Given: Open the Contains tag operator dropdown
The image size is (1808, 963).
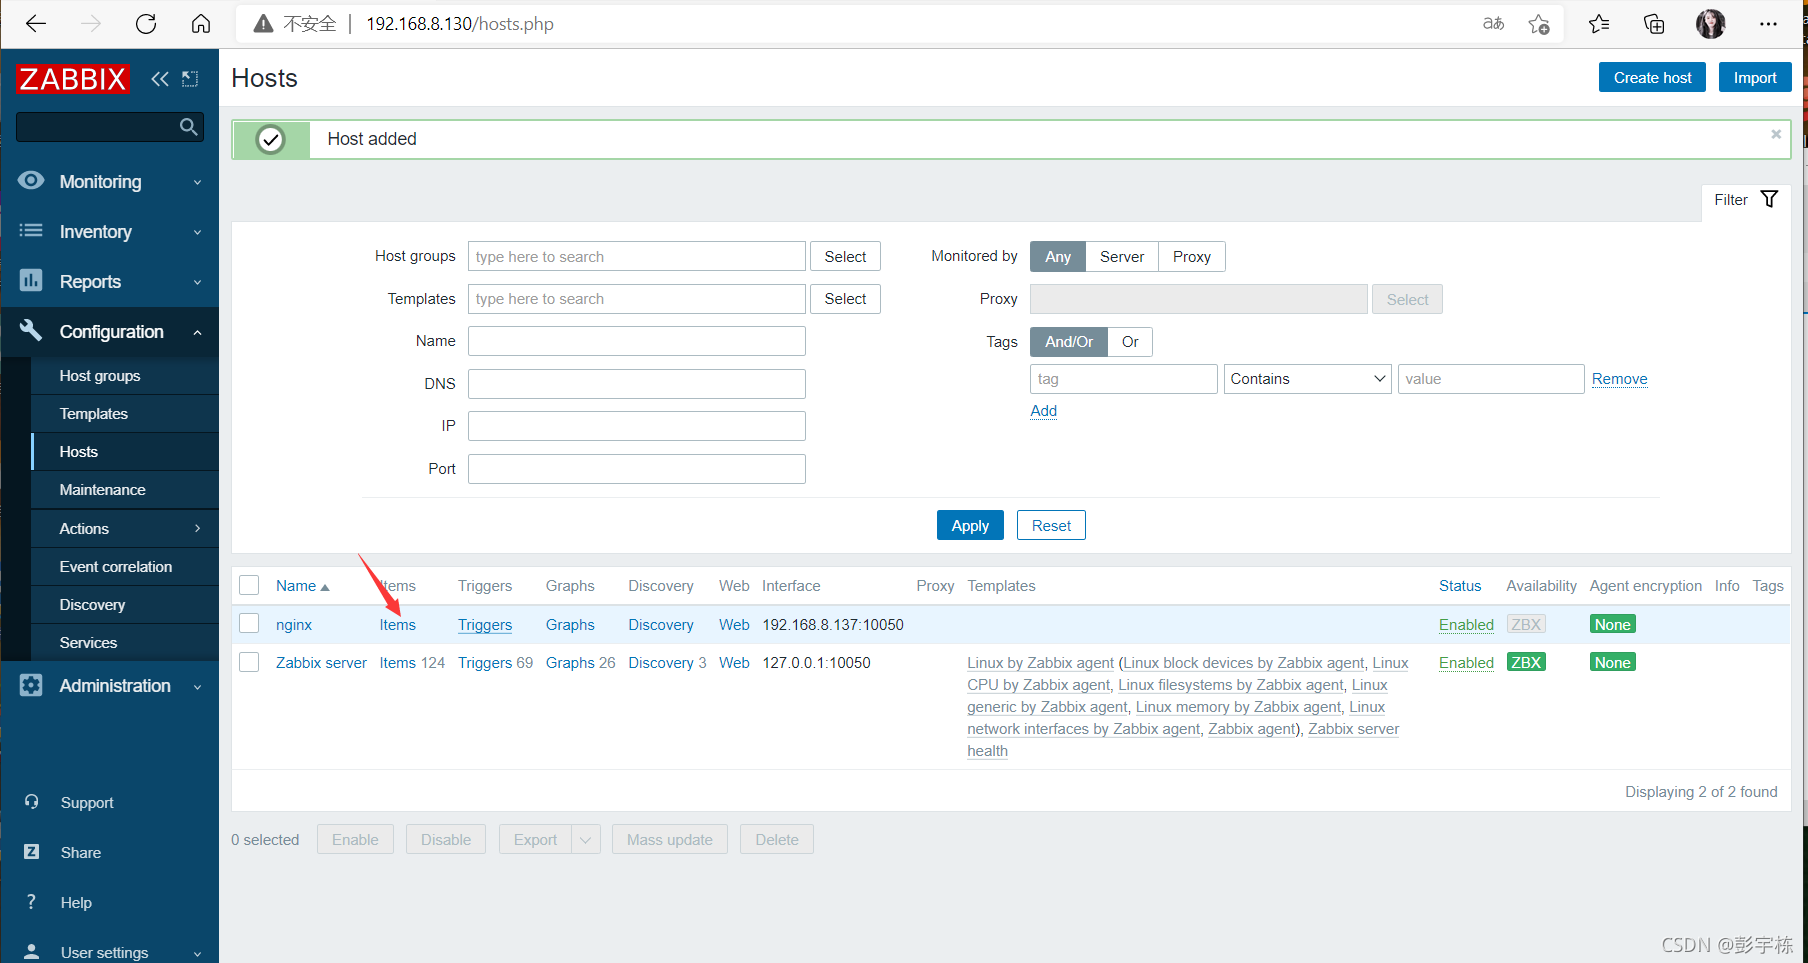Looking at the screenshot, I should click(1308, 379).
